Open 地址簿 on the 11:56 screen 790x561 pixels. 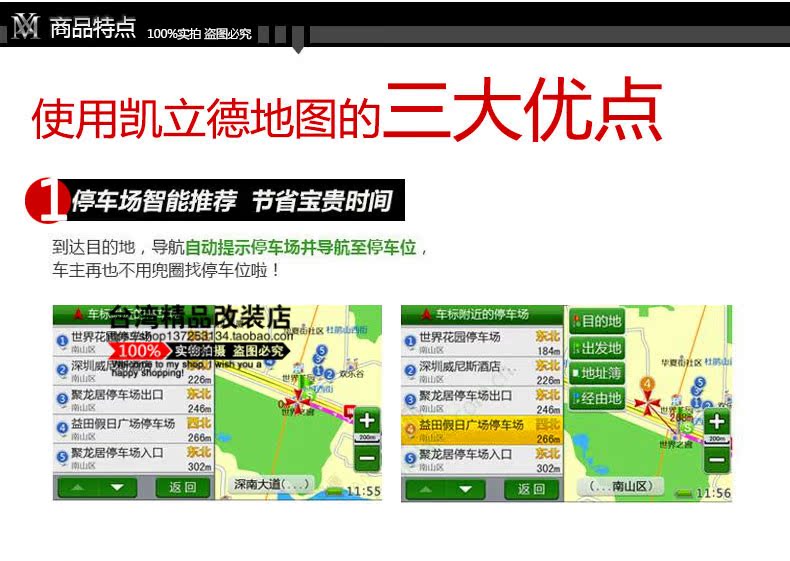tap(597, 373)
